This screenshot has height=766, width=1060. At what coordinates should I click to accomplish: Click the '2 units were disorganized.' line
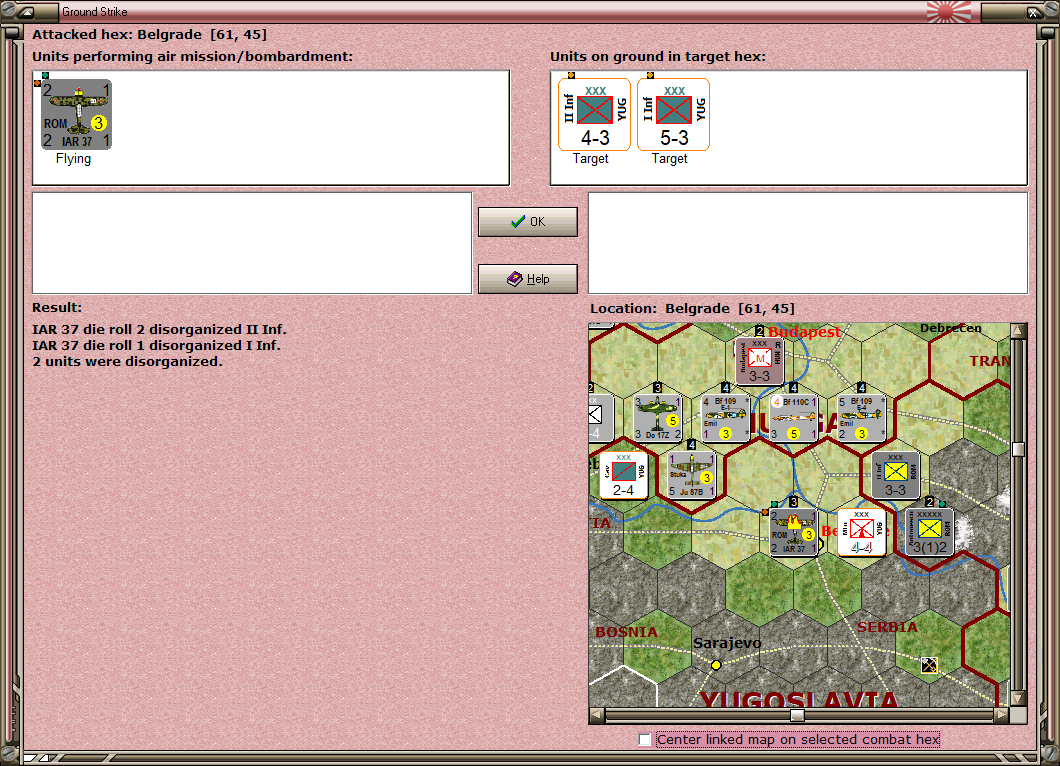(x=127, y=362)
